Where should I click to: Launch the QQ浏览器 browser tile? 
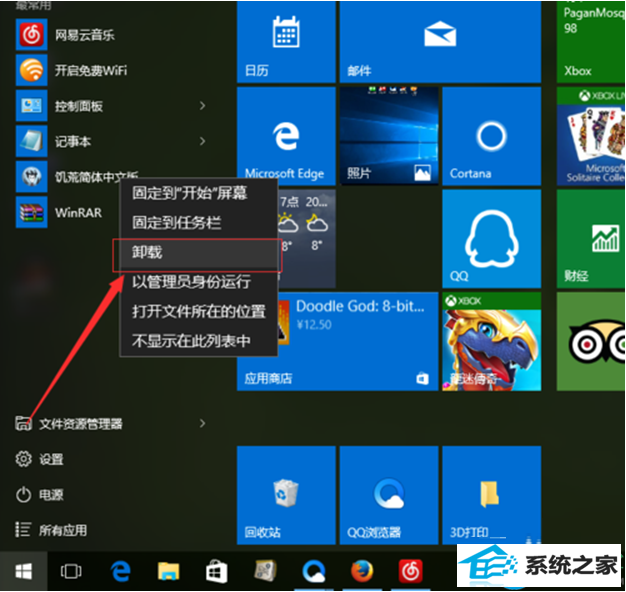[x=389, y=495]
